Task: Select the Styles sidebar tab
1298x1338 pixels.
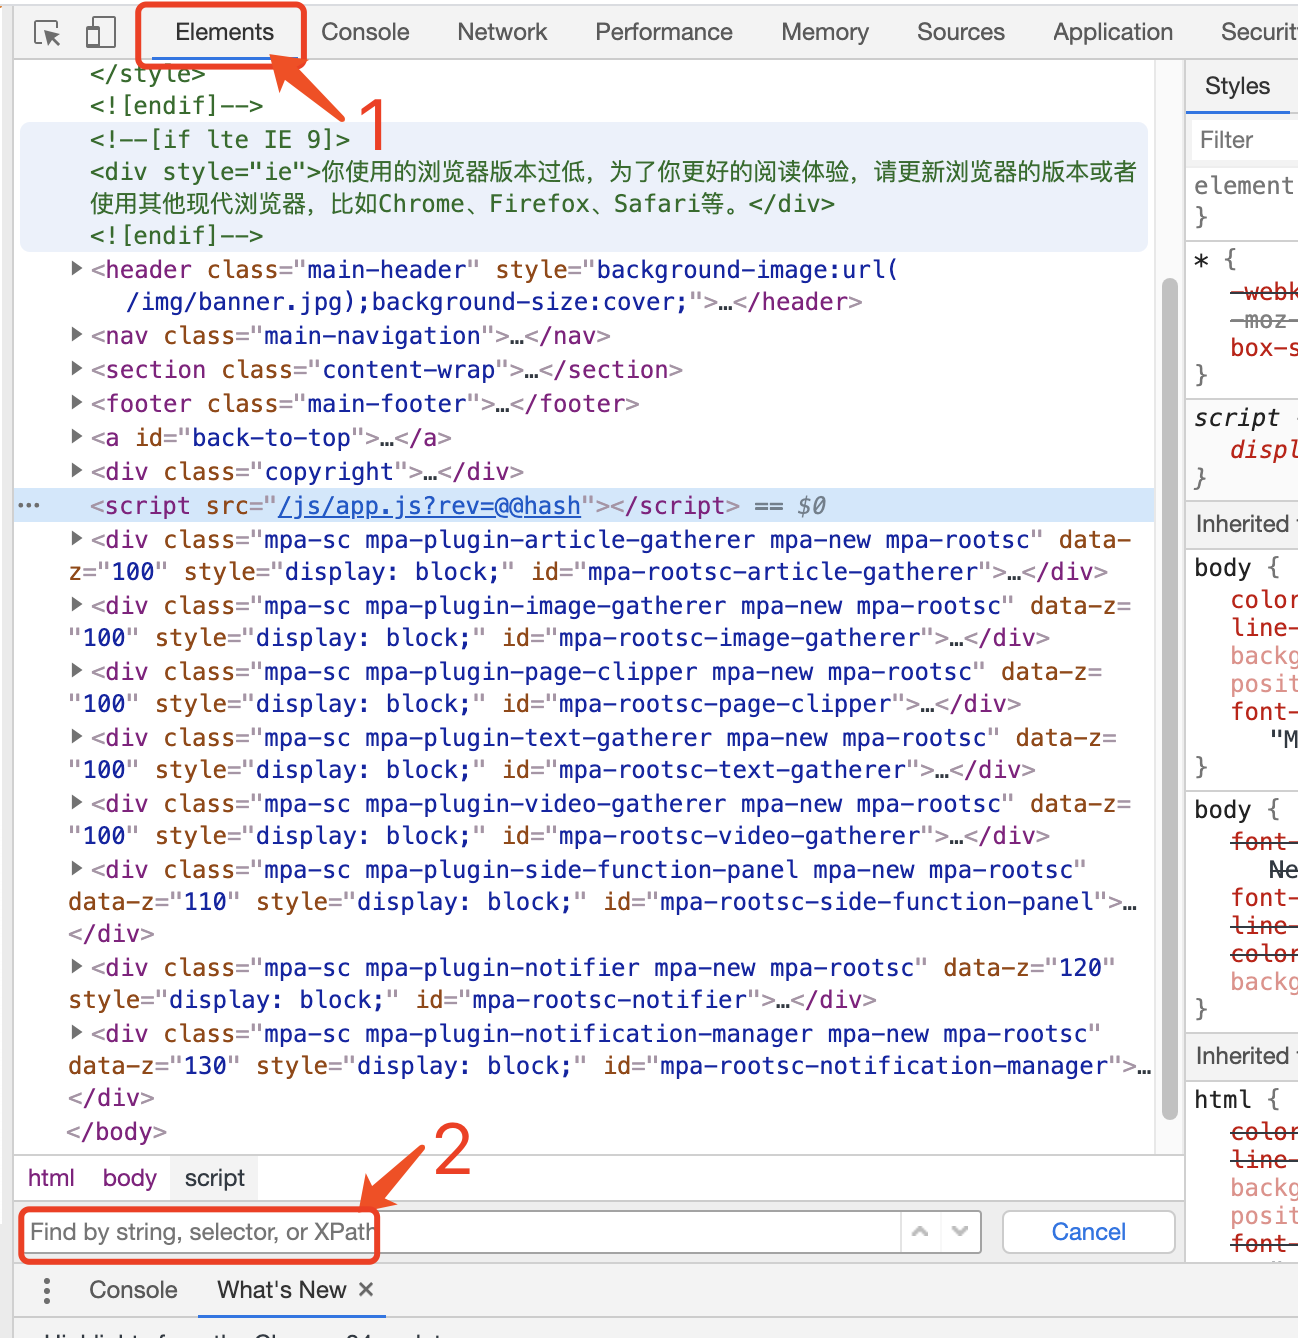Action: (x=1237, y=86)
